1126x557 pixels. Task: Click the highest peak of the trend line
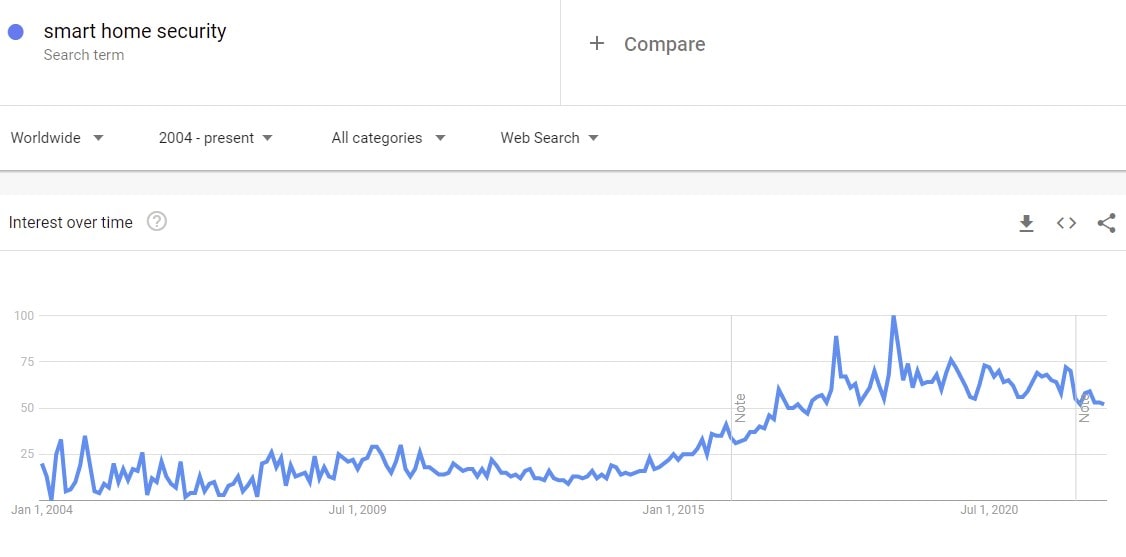(x=893, y=317)
